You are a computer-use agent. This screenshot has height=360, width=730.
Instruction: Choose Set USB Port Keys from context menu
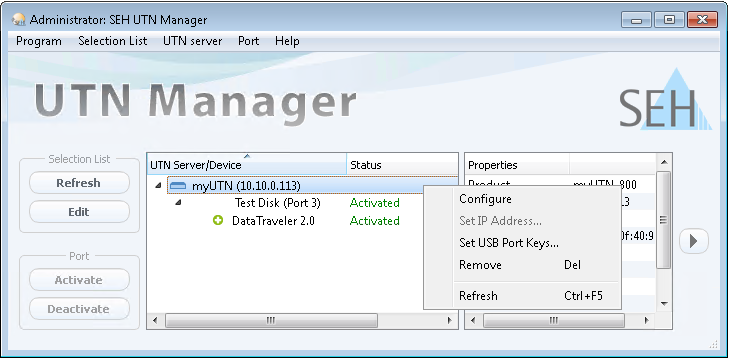522,243
